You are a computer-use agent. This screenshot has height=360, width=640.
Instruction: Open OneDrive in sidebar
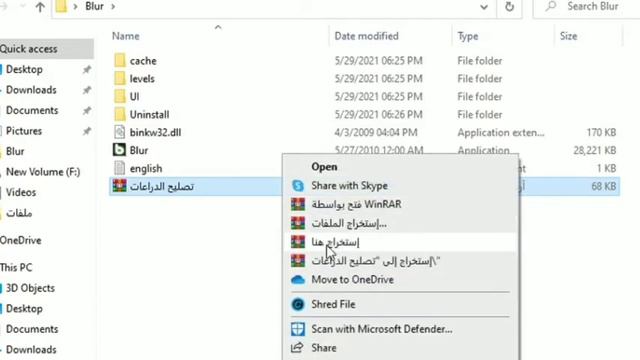(x=20, y=240)
